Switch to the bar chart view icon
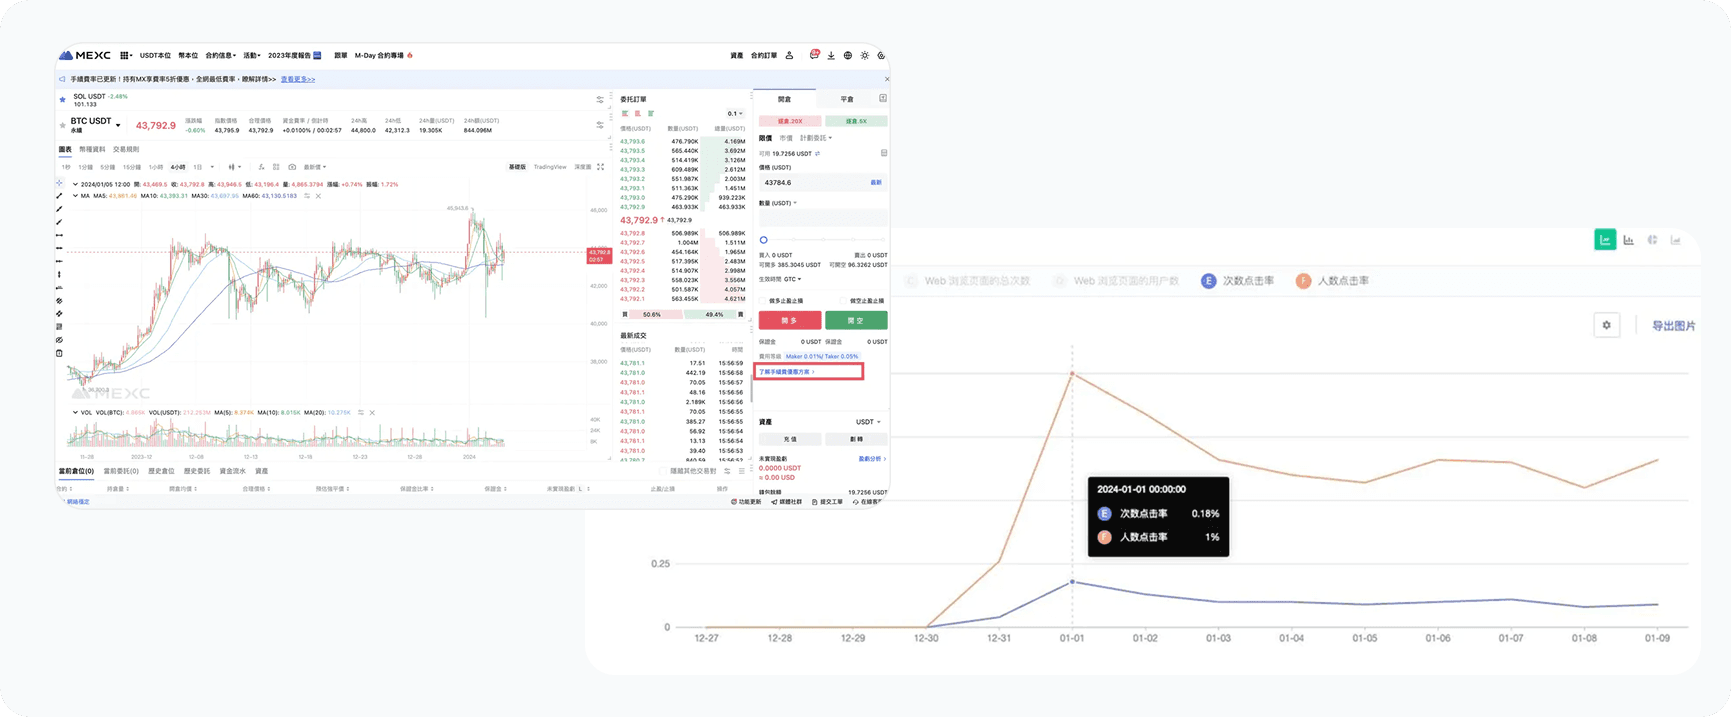Screen dimensions: 1731x717 (x=1628, y=240)
